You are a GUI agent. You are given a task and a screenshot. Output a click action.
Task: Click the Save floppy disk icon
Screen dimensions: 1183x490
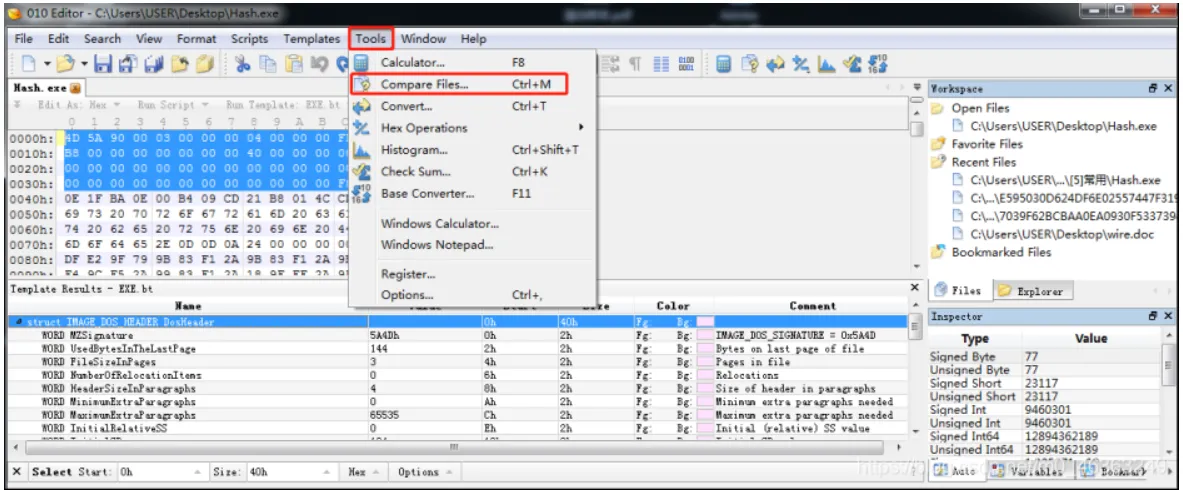point(103,64)
